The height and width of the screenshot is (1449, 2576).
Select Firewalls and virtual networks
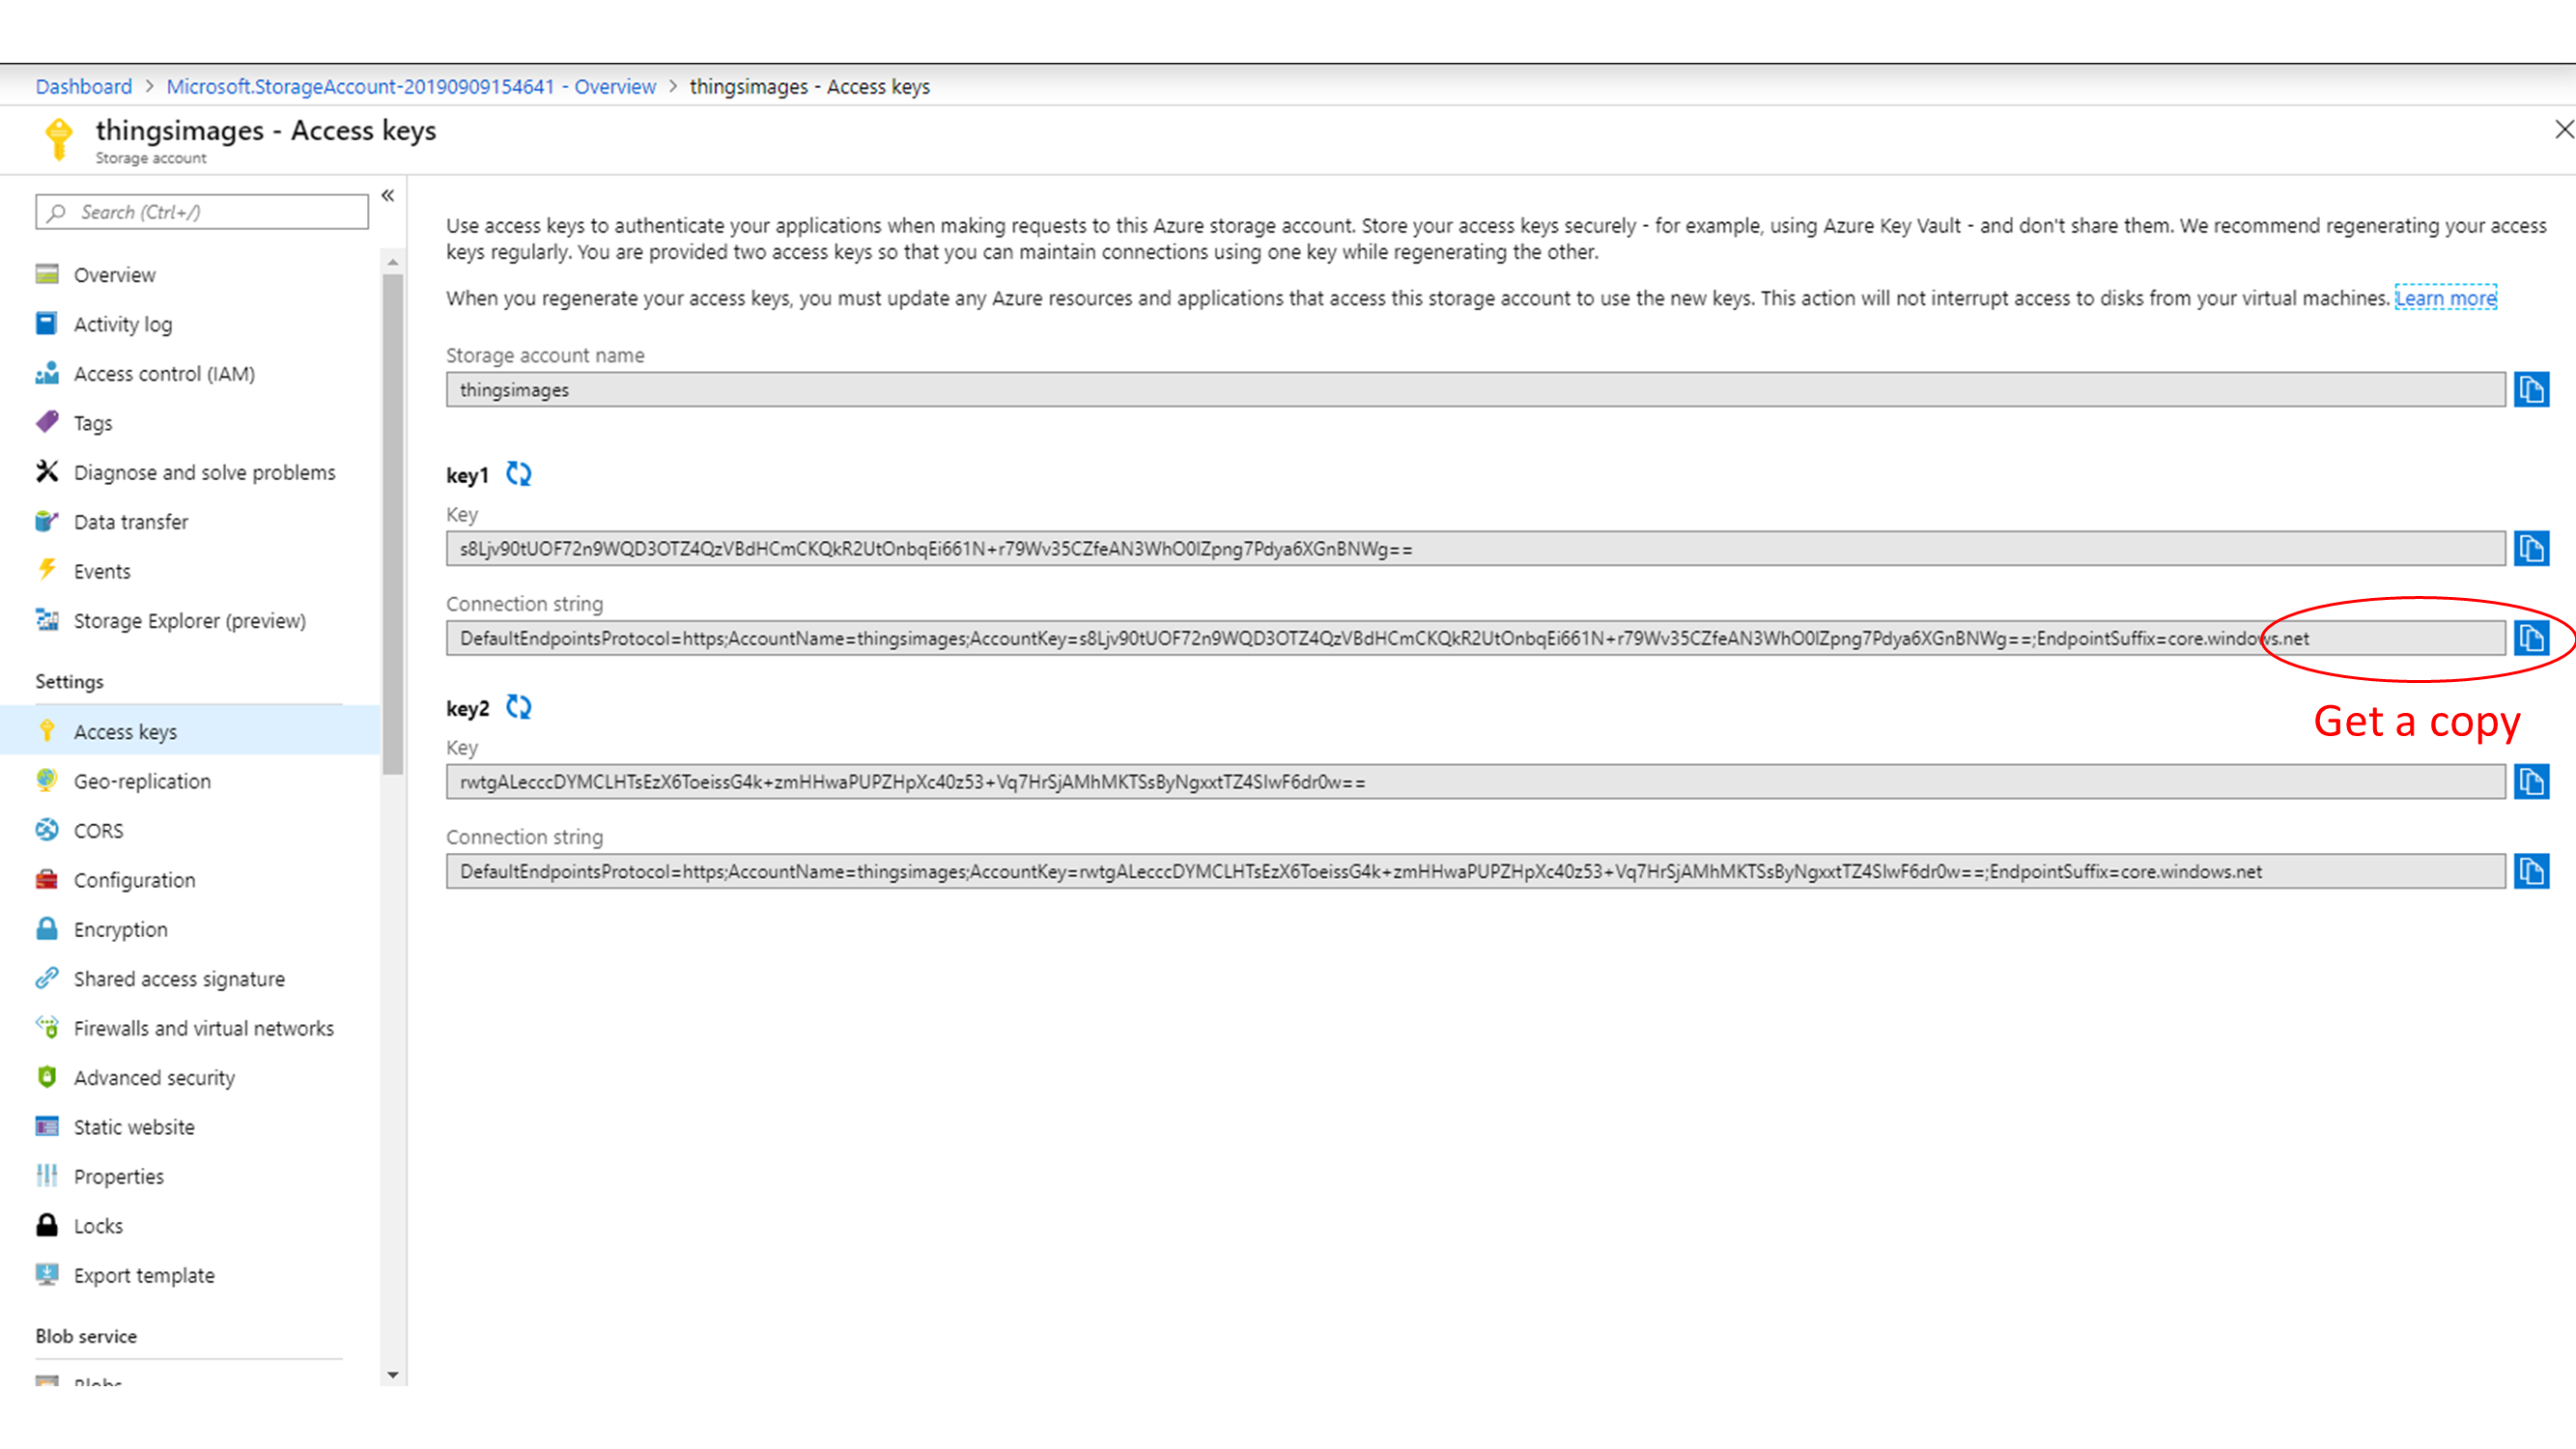click(203, 1028)
